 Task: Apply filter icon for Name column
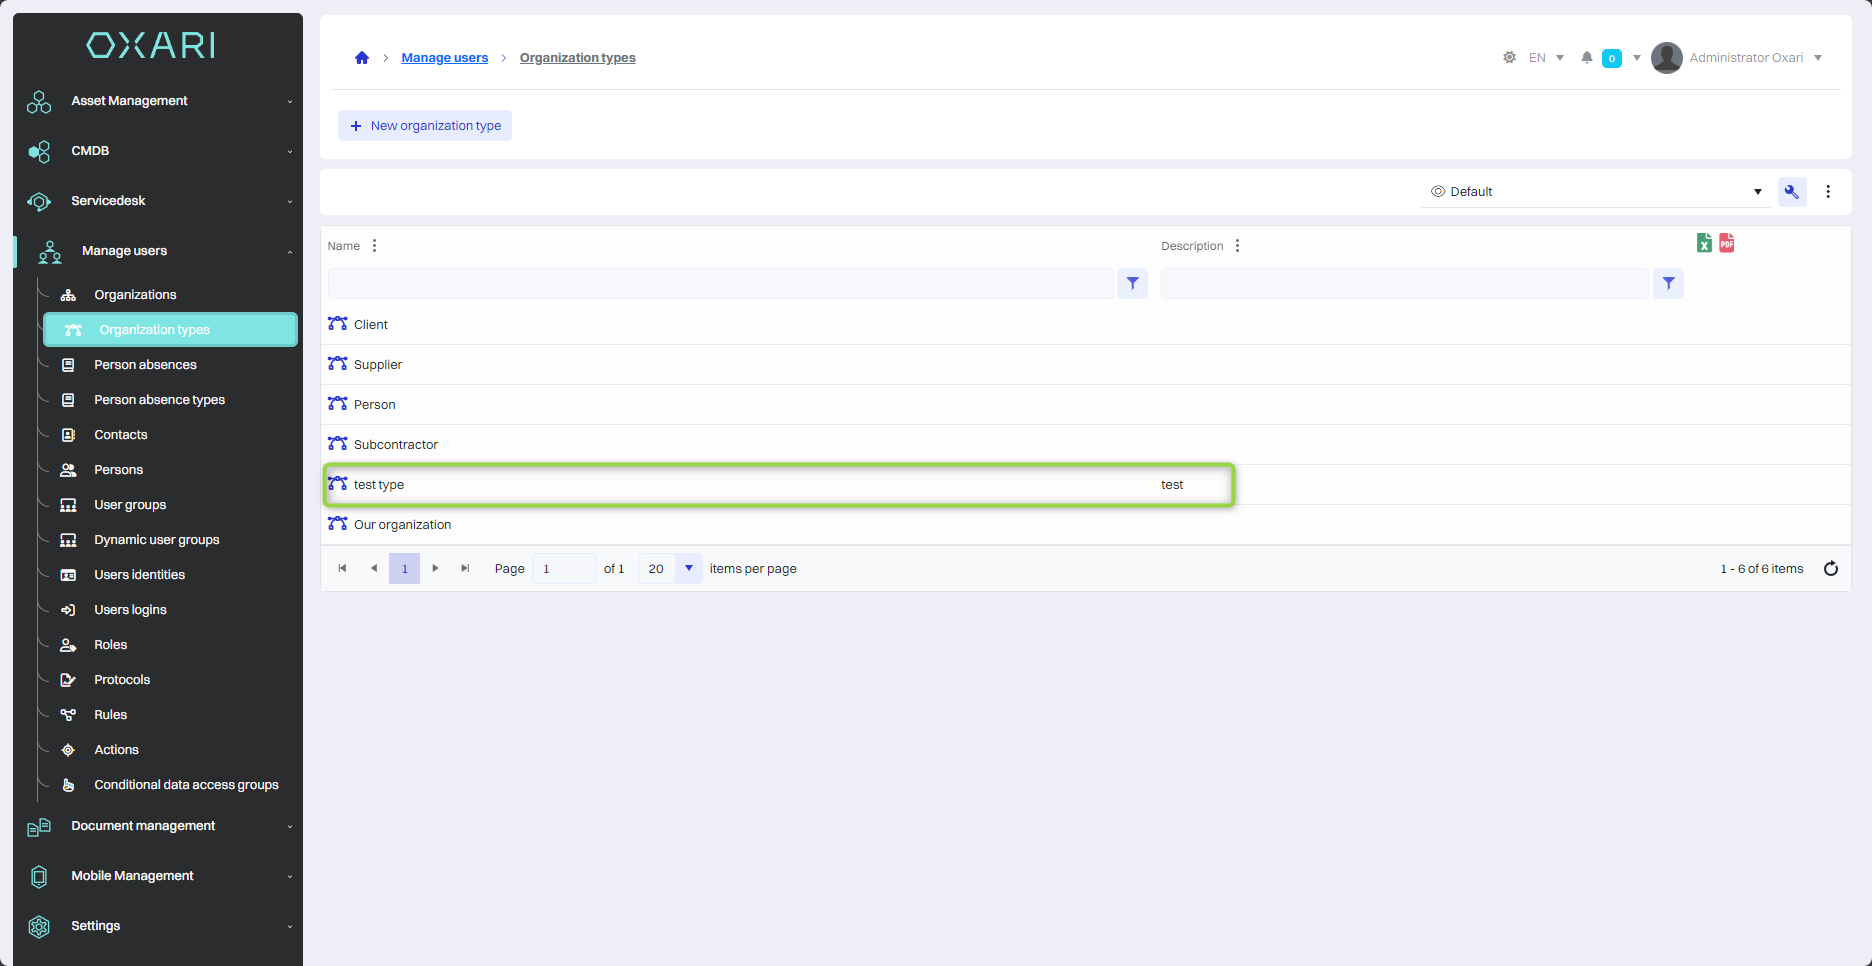coord(1132,284)
